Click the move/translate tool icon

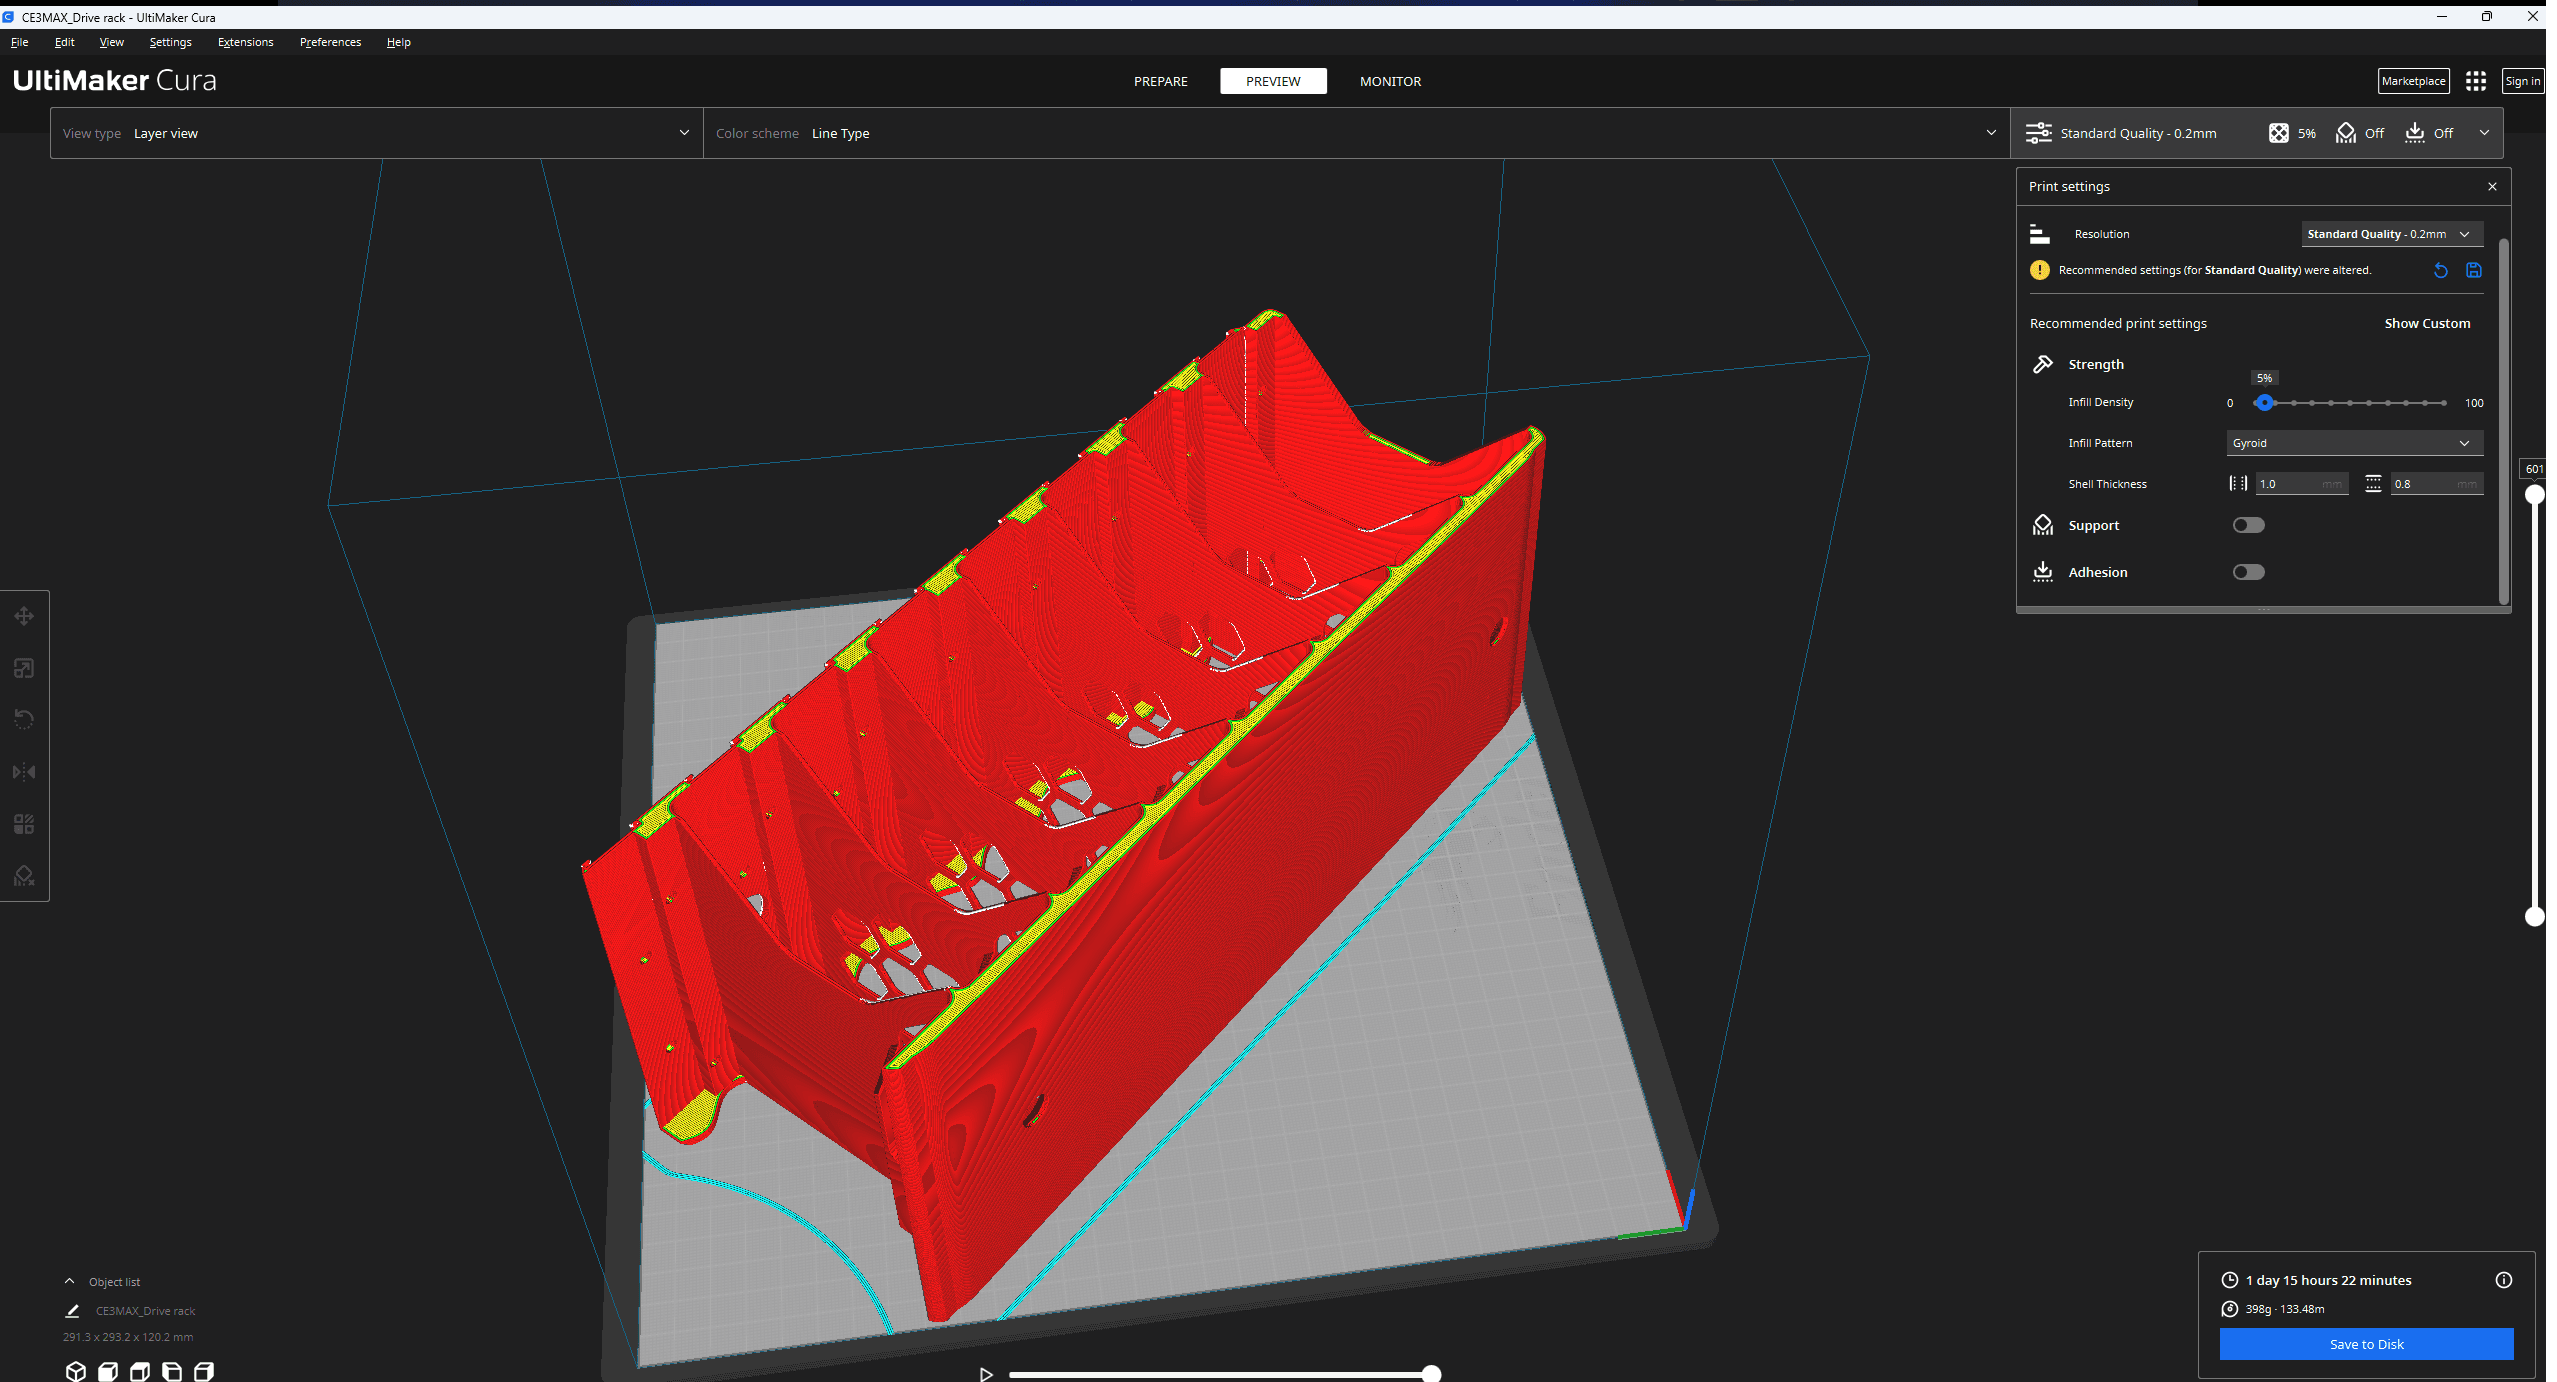tap(24, 616)
